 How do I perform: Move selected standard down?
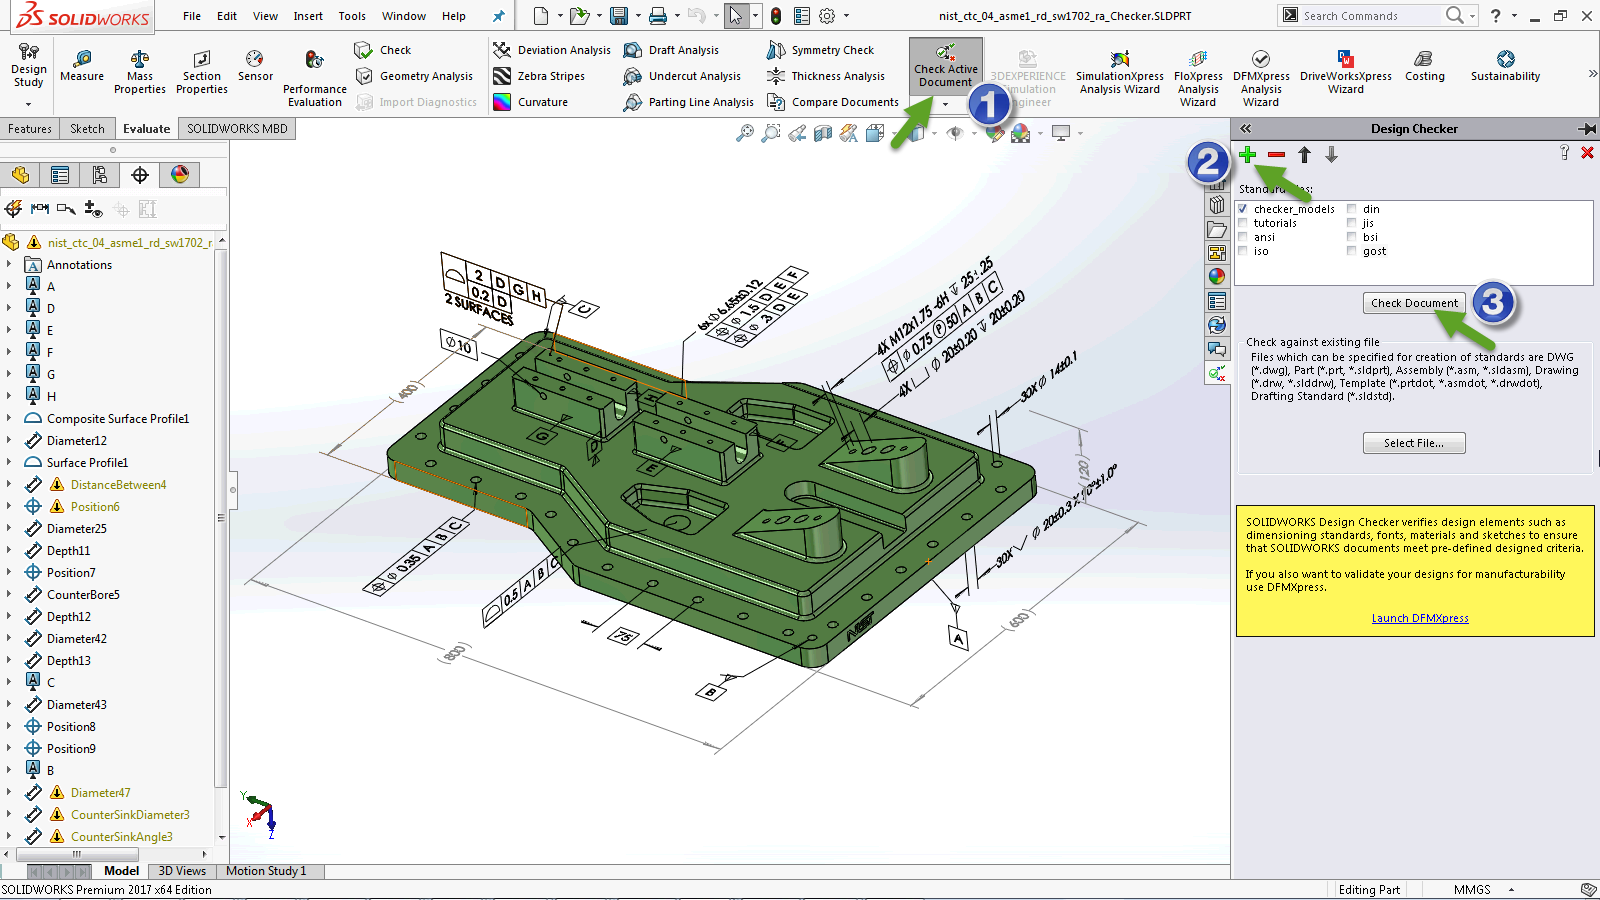coord(1331,154)
